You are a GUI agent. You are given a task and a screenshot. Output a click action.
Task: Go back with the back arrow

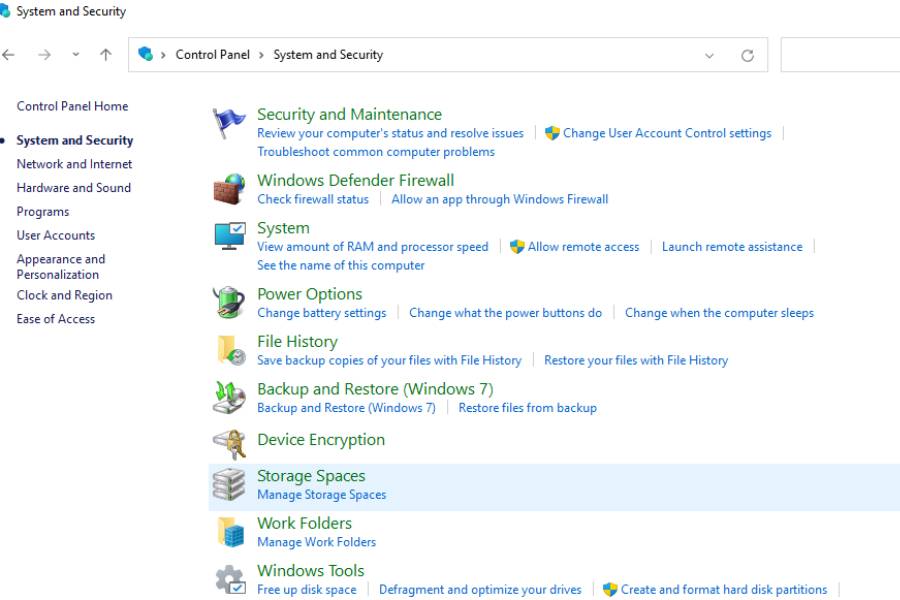pos(9,55)
